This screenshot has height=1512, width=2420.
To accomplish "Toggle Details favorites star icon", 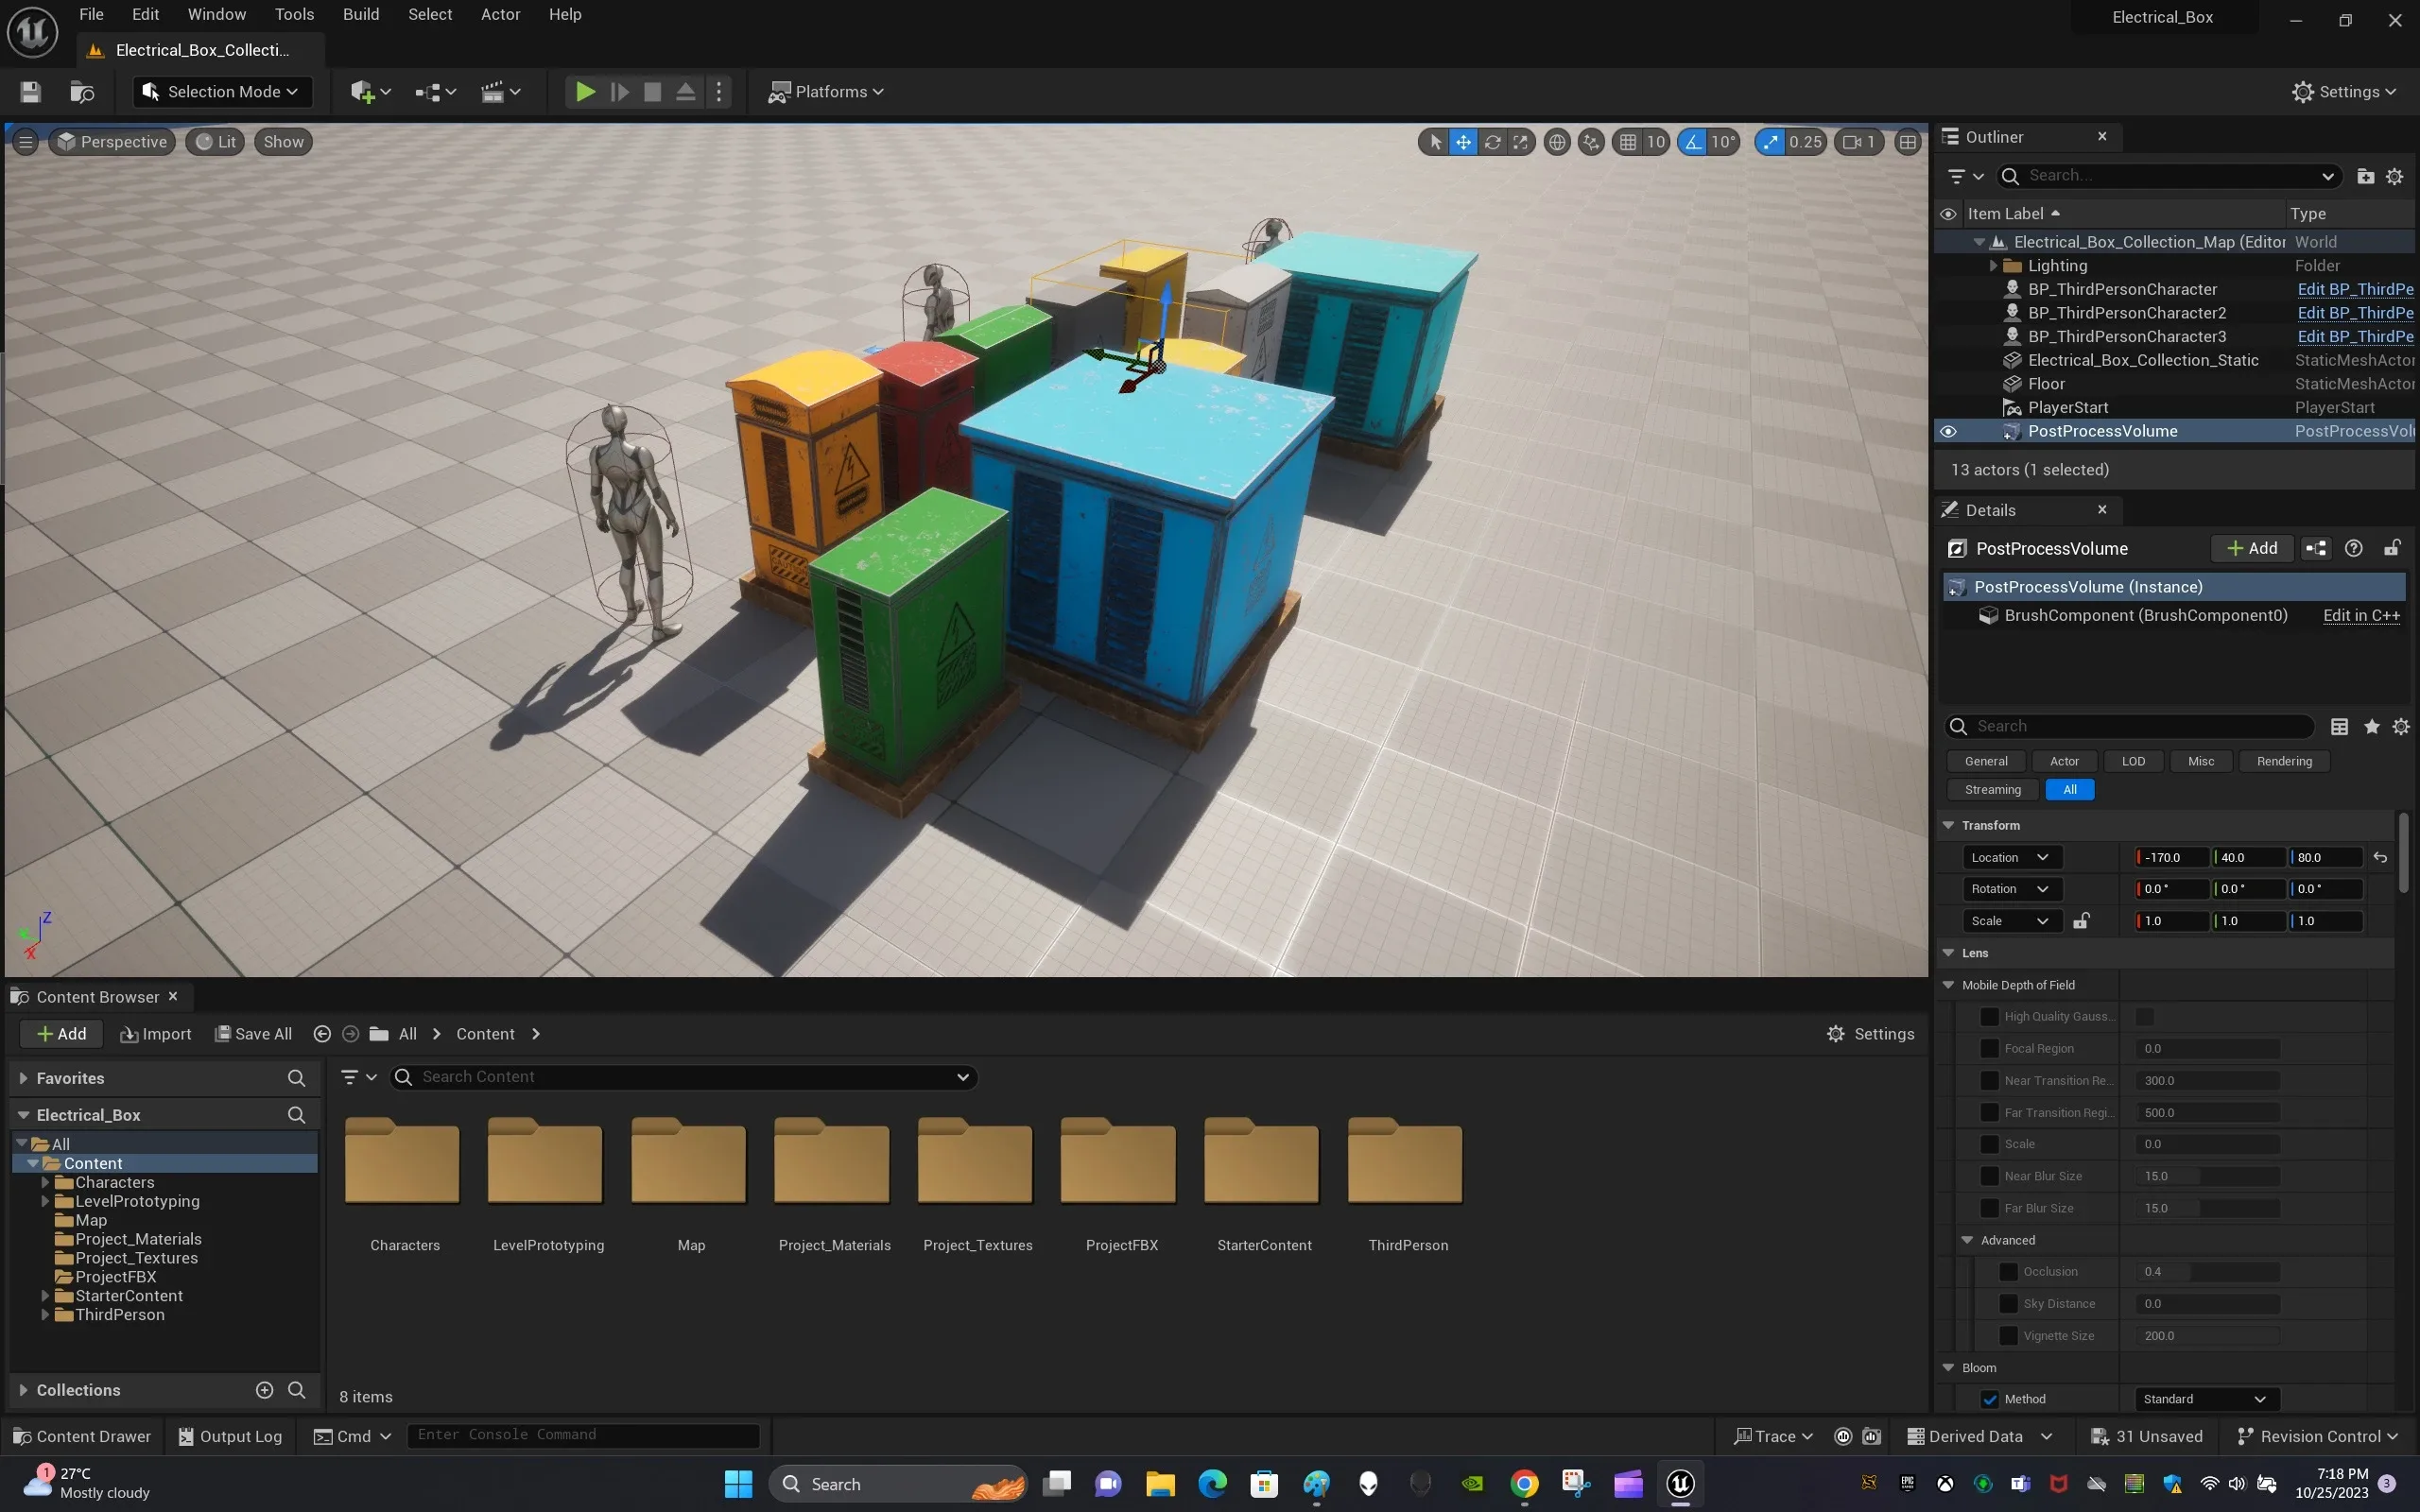I will [x=2371, y=727].
